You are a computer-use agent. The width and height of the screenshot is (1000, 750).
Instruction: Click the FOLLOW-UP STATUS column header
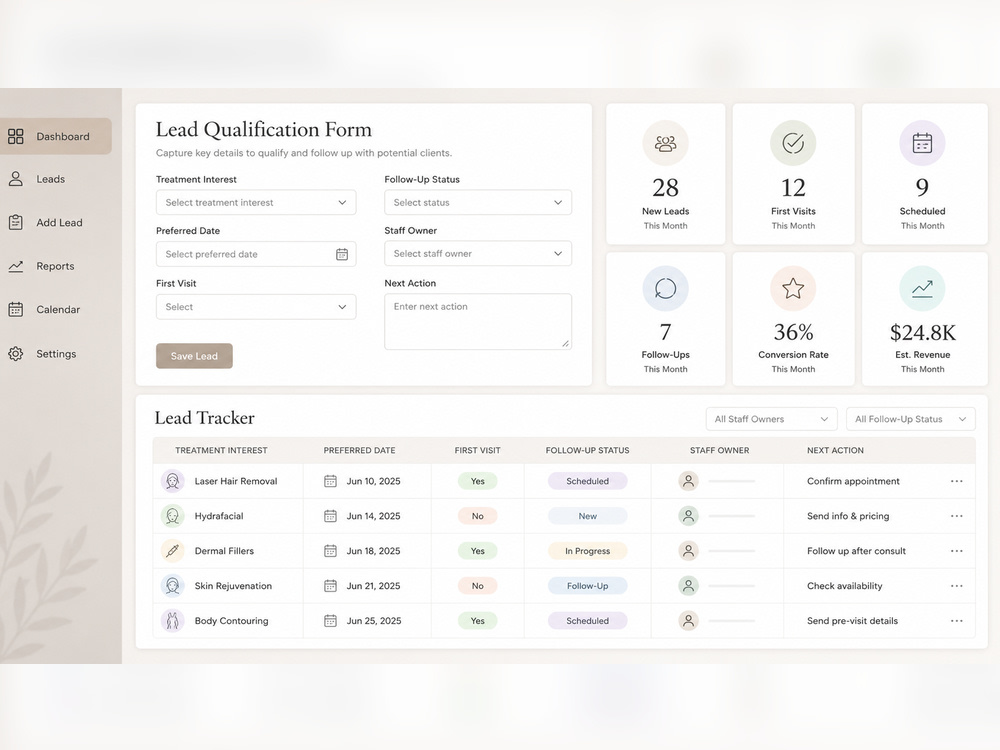click(x=587, y=450)
